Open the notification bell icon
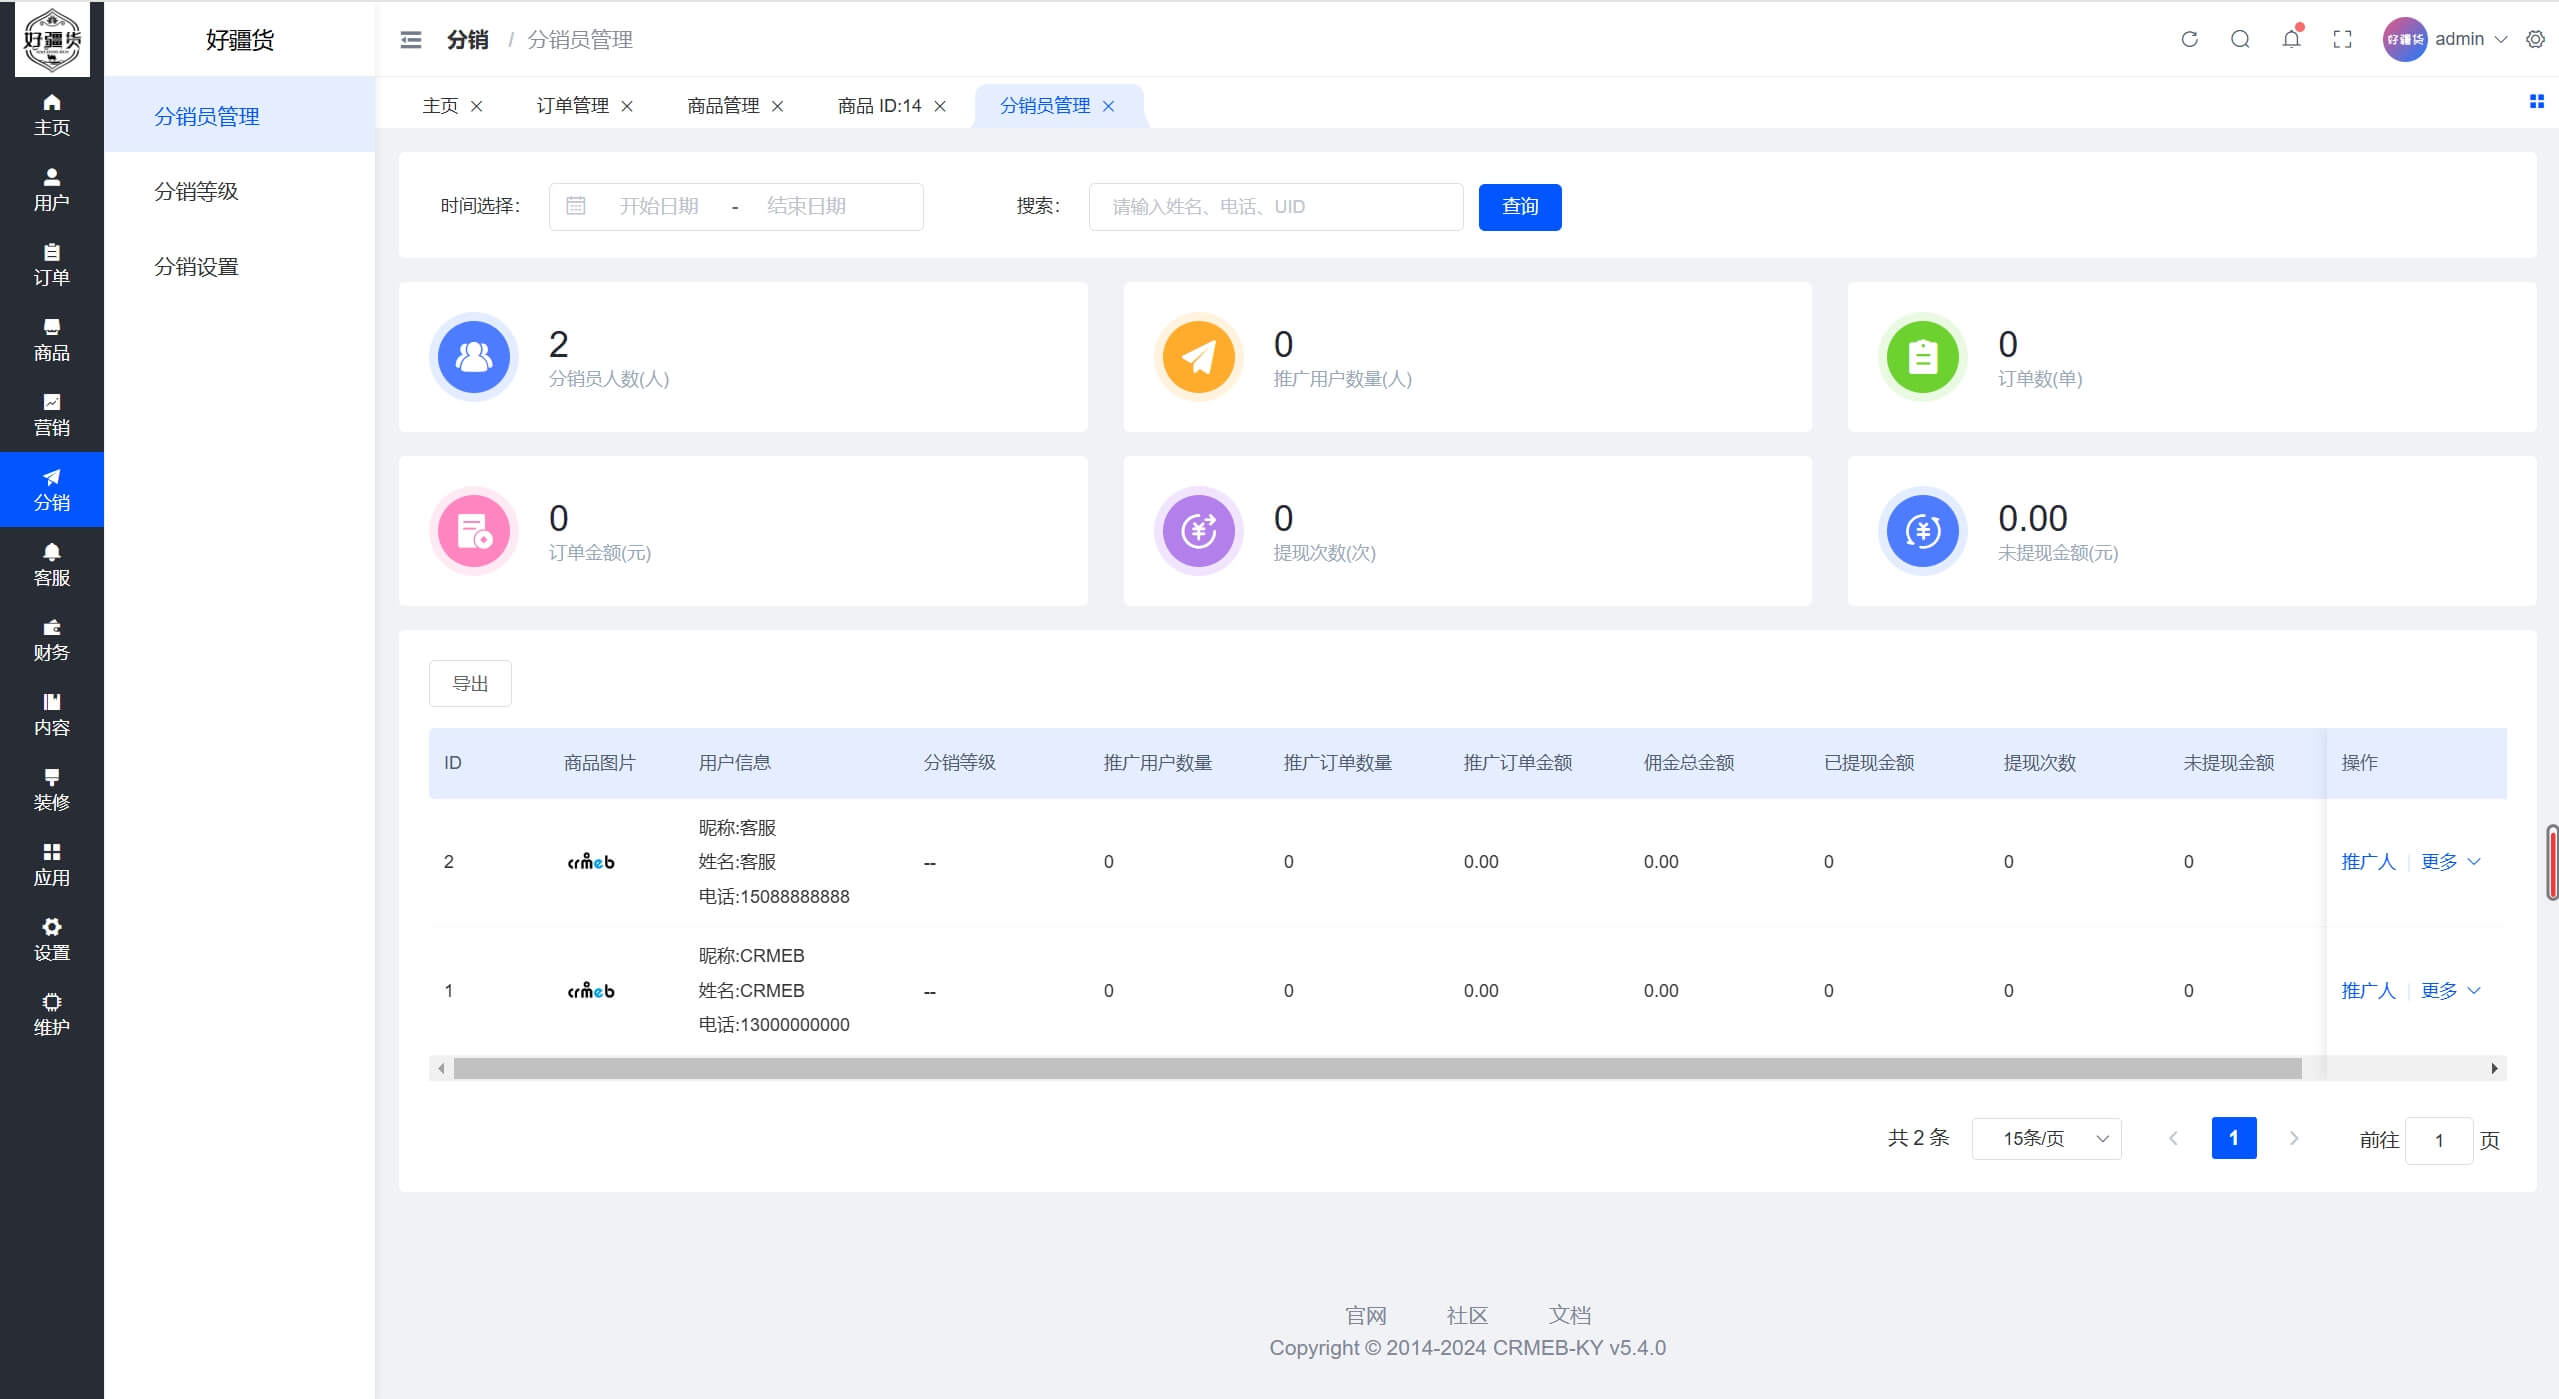Viewport: 2559px width, 1399px height. click(x=2291, y=39)
